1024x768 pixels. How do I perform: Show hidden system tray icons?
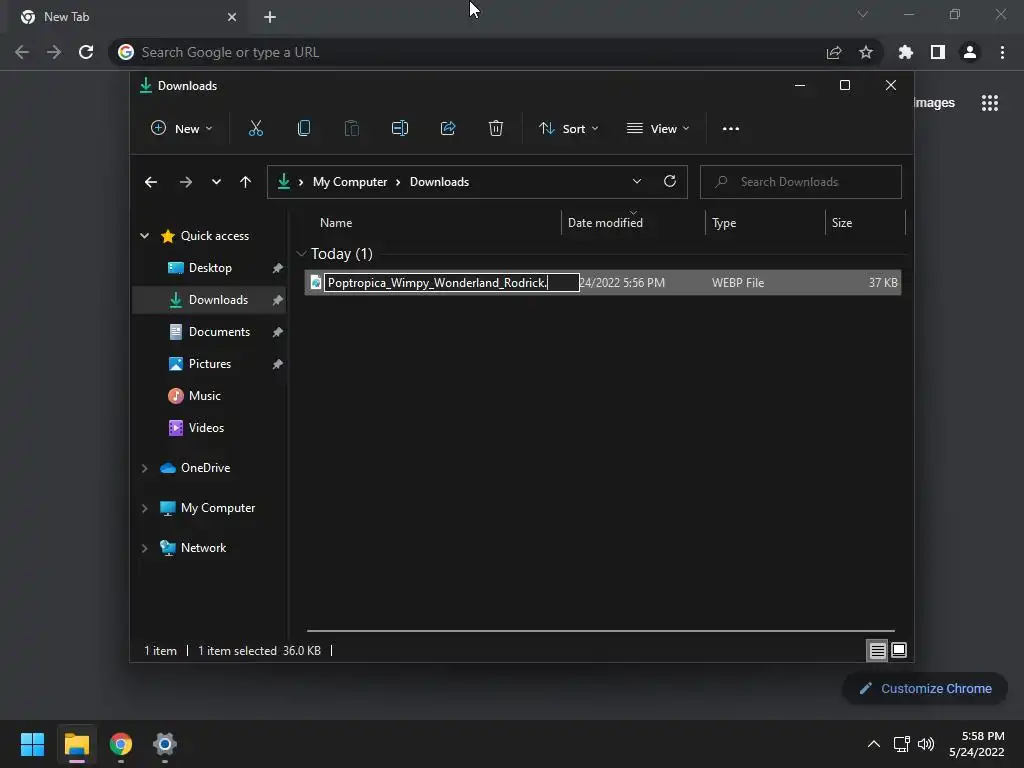874,744
